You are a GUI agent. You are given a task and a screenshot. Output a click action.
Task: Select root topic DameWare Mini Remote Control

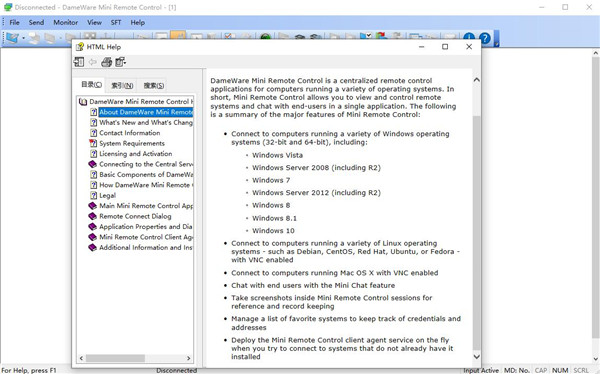pyautogui.click(x=141, y=101)
